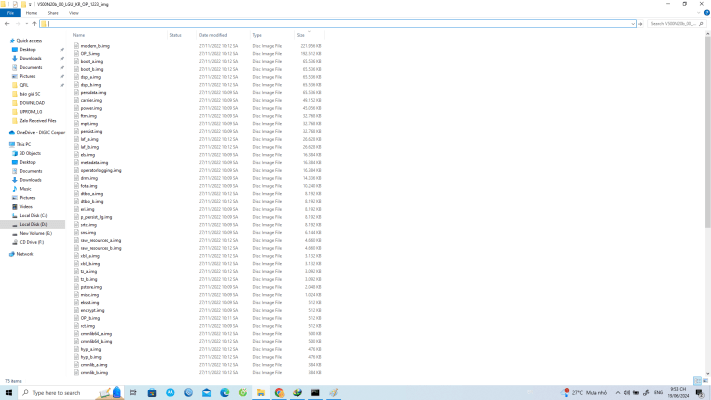The width and height of the screenshot is (711, 400).
Task: Open the blue Help question mark icon
Action: (706, 13)
